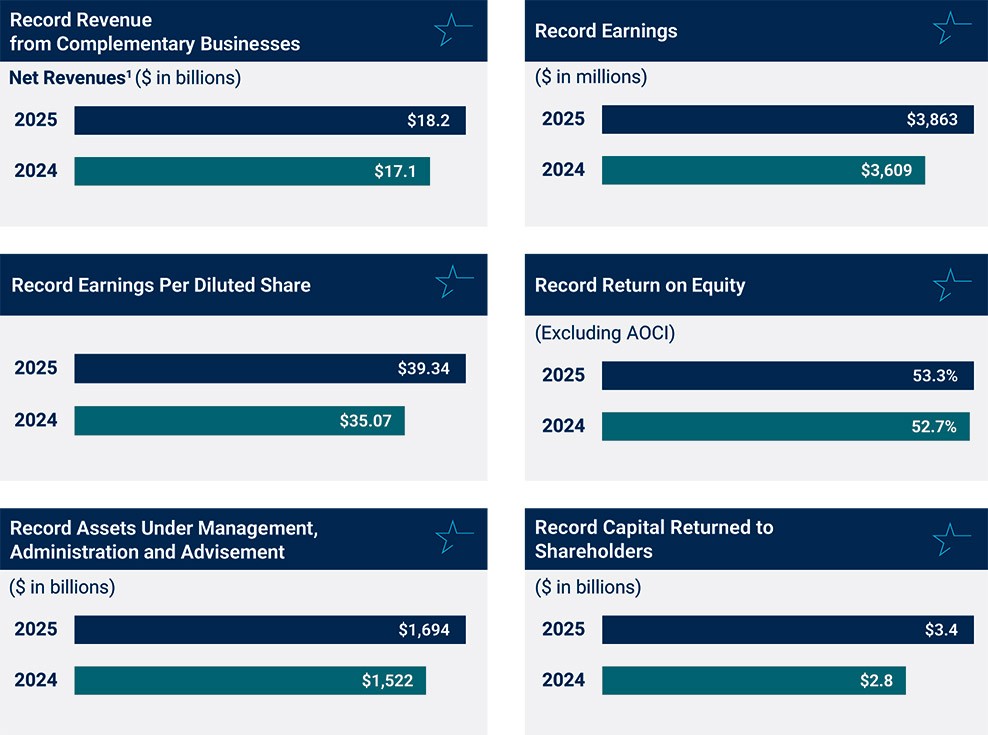Click the $1,694 assets under management bar
Screen dimensions: 988x735
coord(270,629)
